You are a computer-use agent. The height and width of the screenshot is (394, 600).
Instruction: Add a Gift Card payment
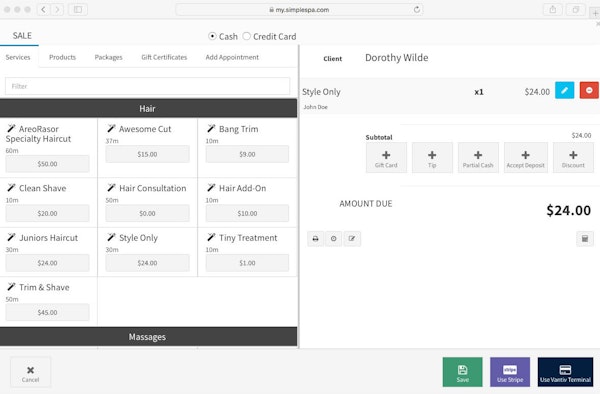coord(386,158)
